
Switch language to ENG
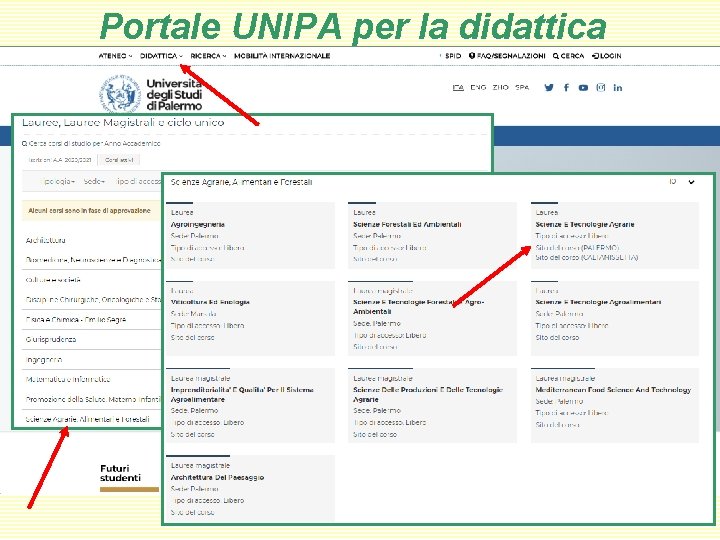478,87
